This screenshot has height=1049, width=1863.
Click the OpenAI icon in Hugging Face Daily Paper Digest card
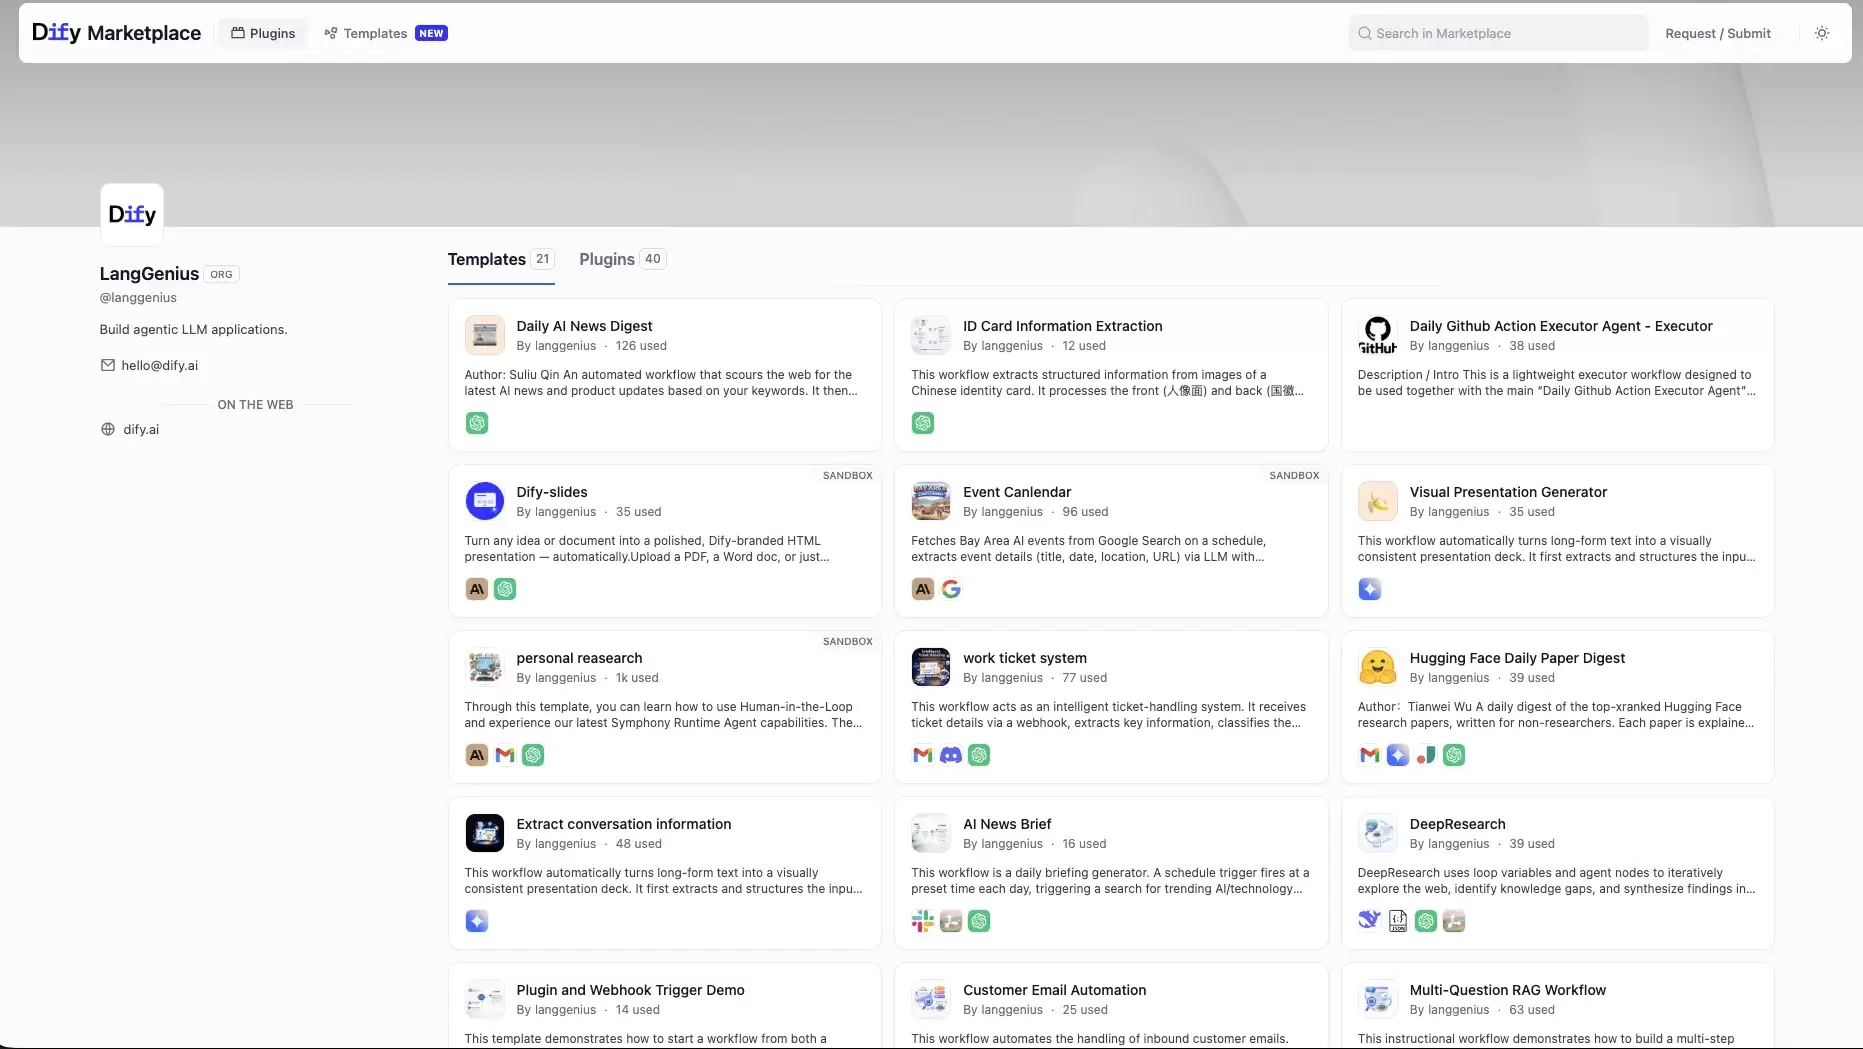[x=1454, y=755]
